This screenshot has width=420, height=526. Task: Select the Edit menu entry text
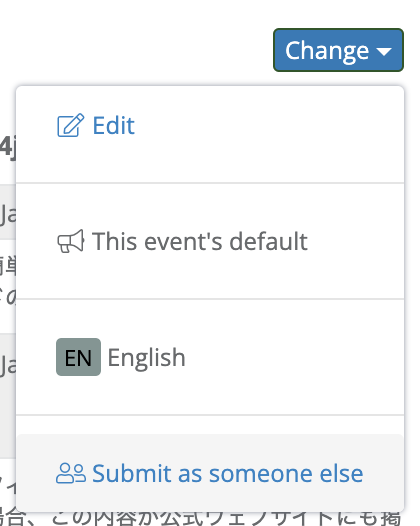(x=113, y=125)
